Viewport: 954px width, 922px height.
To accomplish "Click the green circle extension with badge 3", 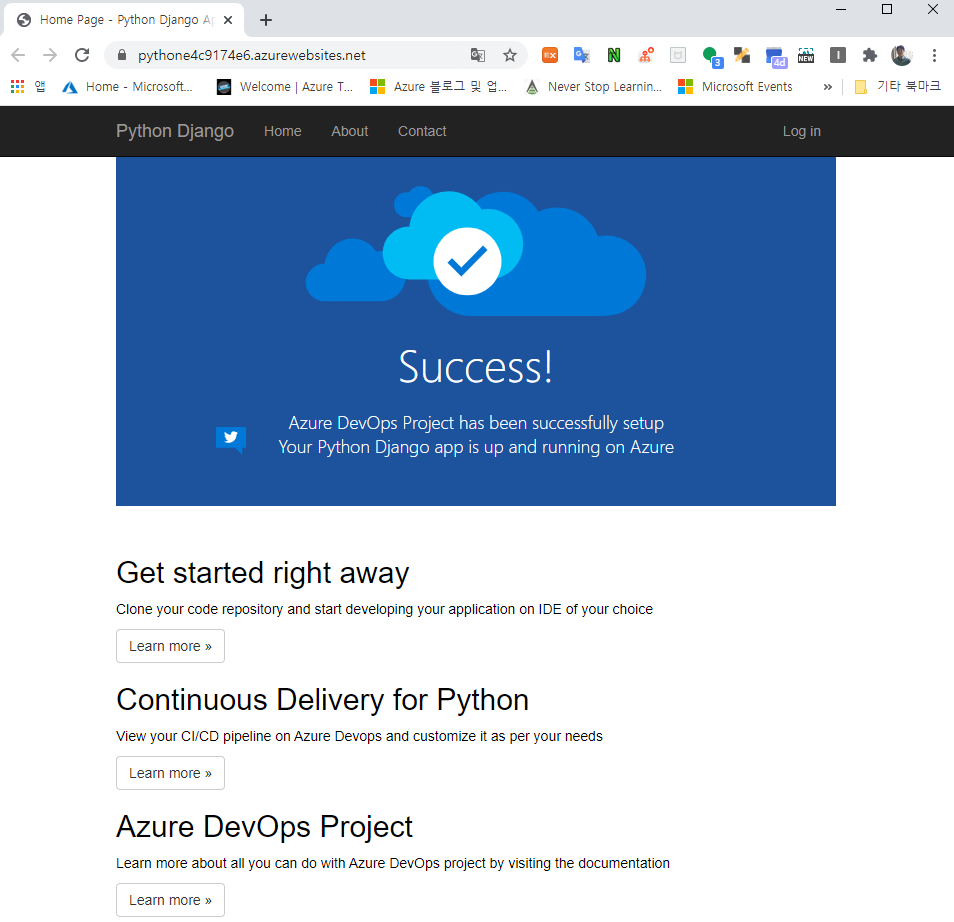I will click(x=711, y=57).
